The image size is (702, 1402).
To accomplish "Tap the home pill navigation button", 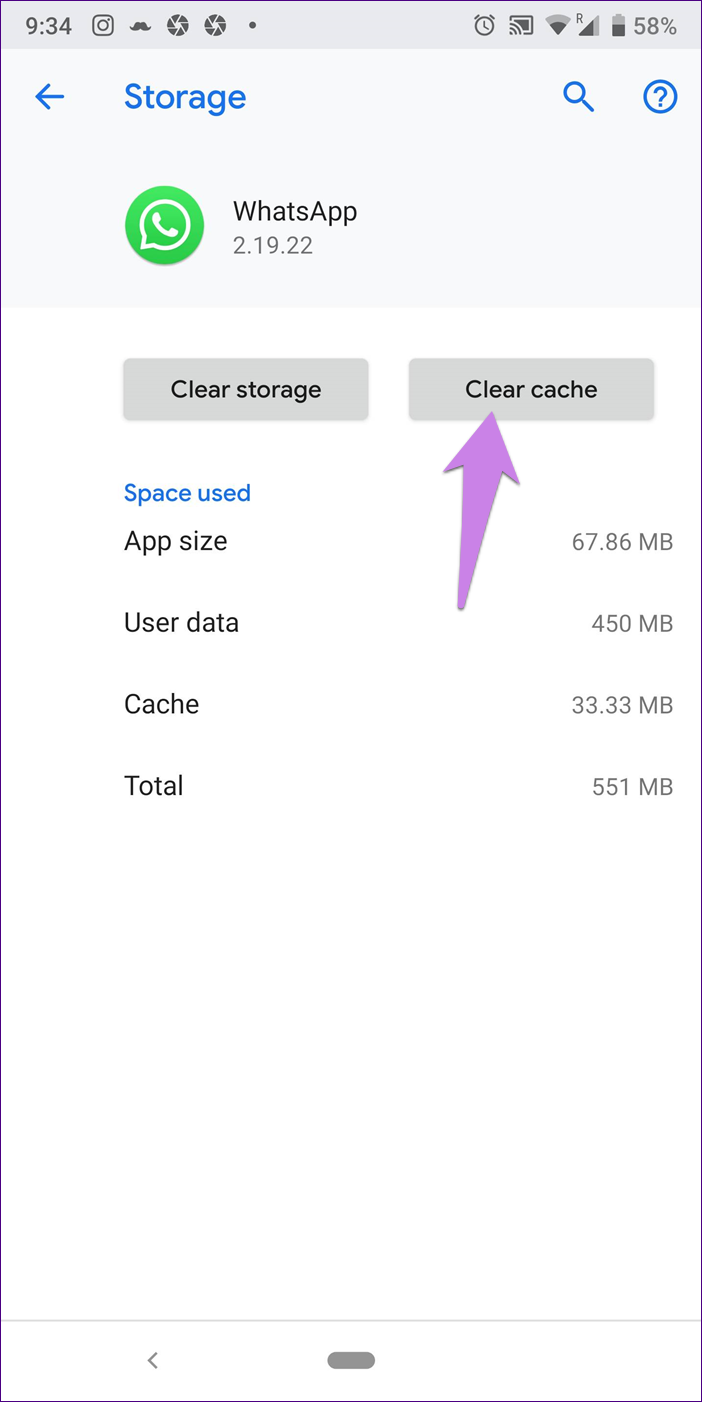I will click(x=351, y=1360).
